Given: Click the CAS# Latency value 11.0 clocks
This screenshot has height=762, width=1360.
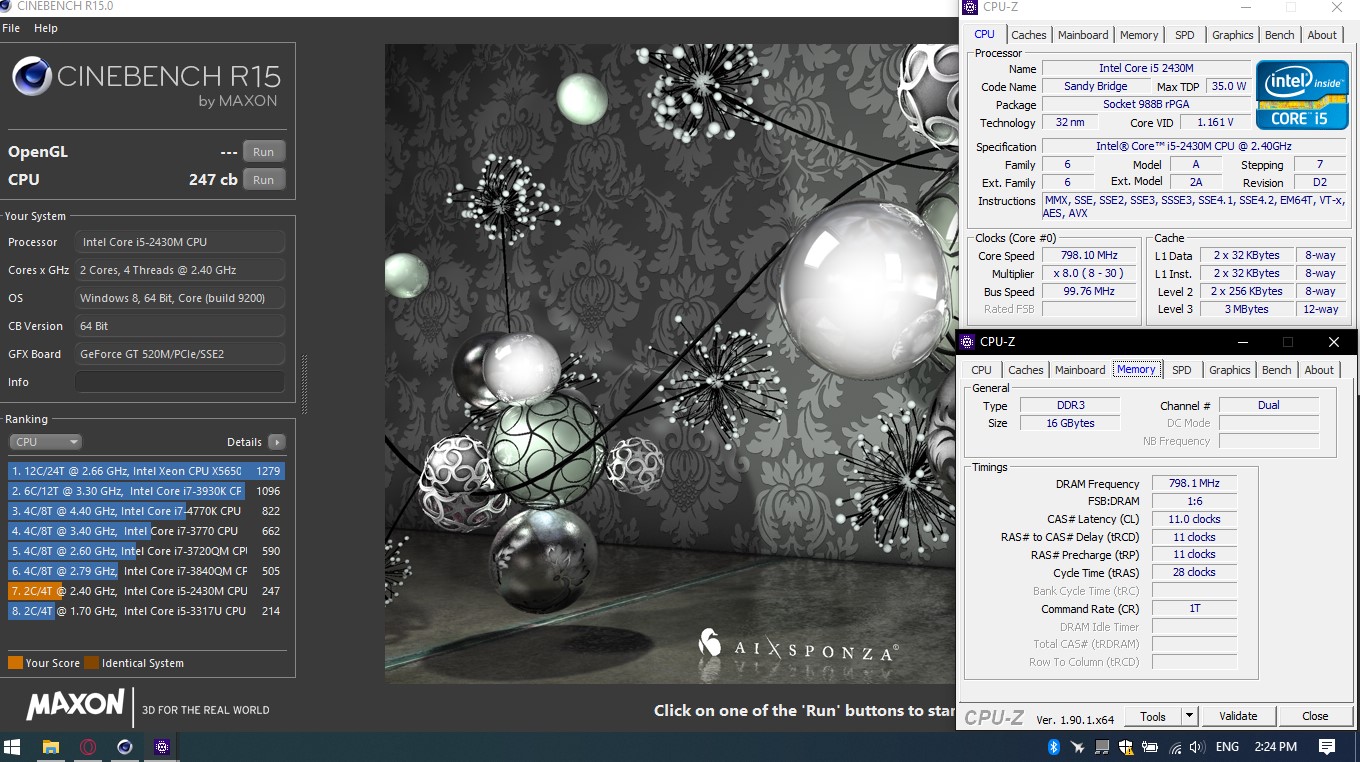Looking at the screenshot, I should pyautogui.click(x=1194, y=519).
